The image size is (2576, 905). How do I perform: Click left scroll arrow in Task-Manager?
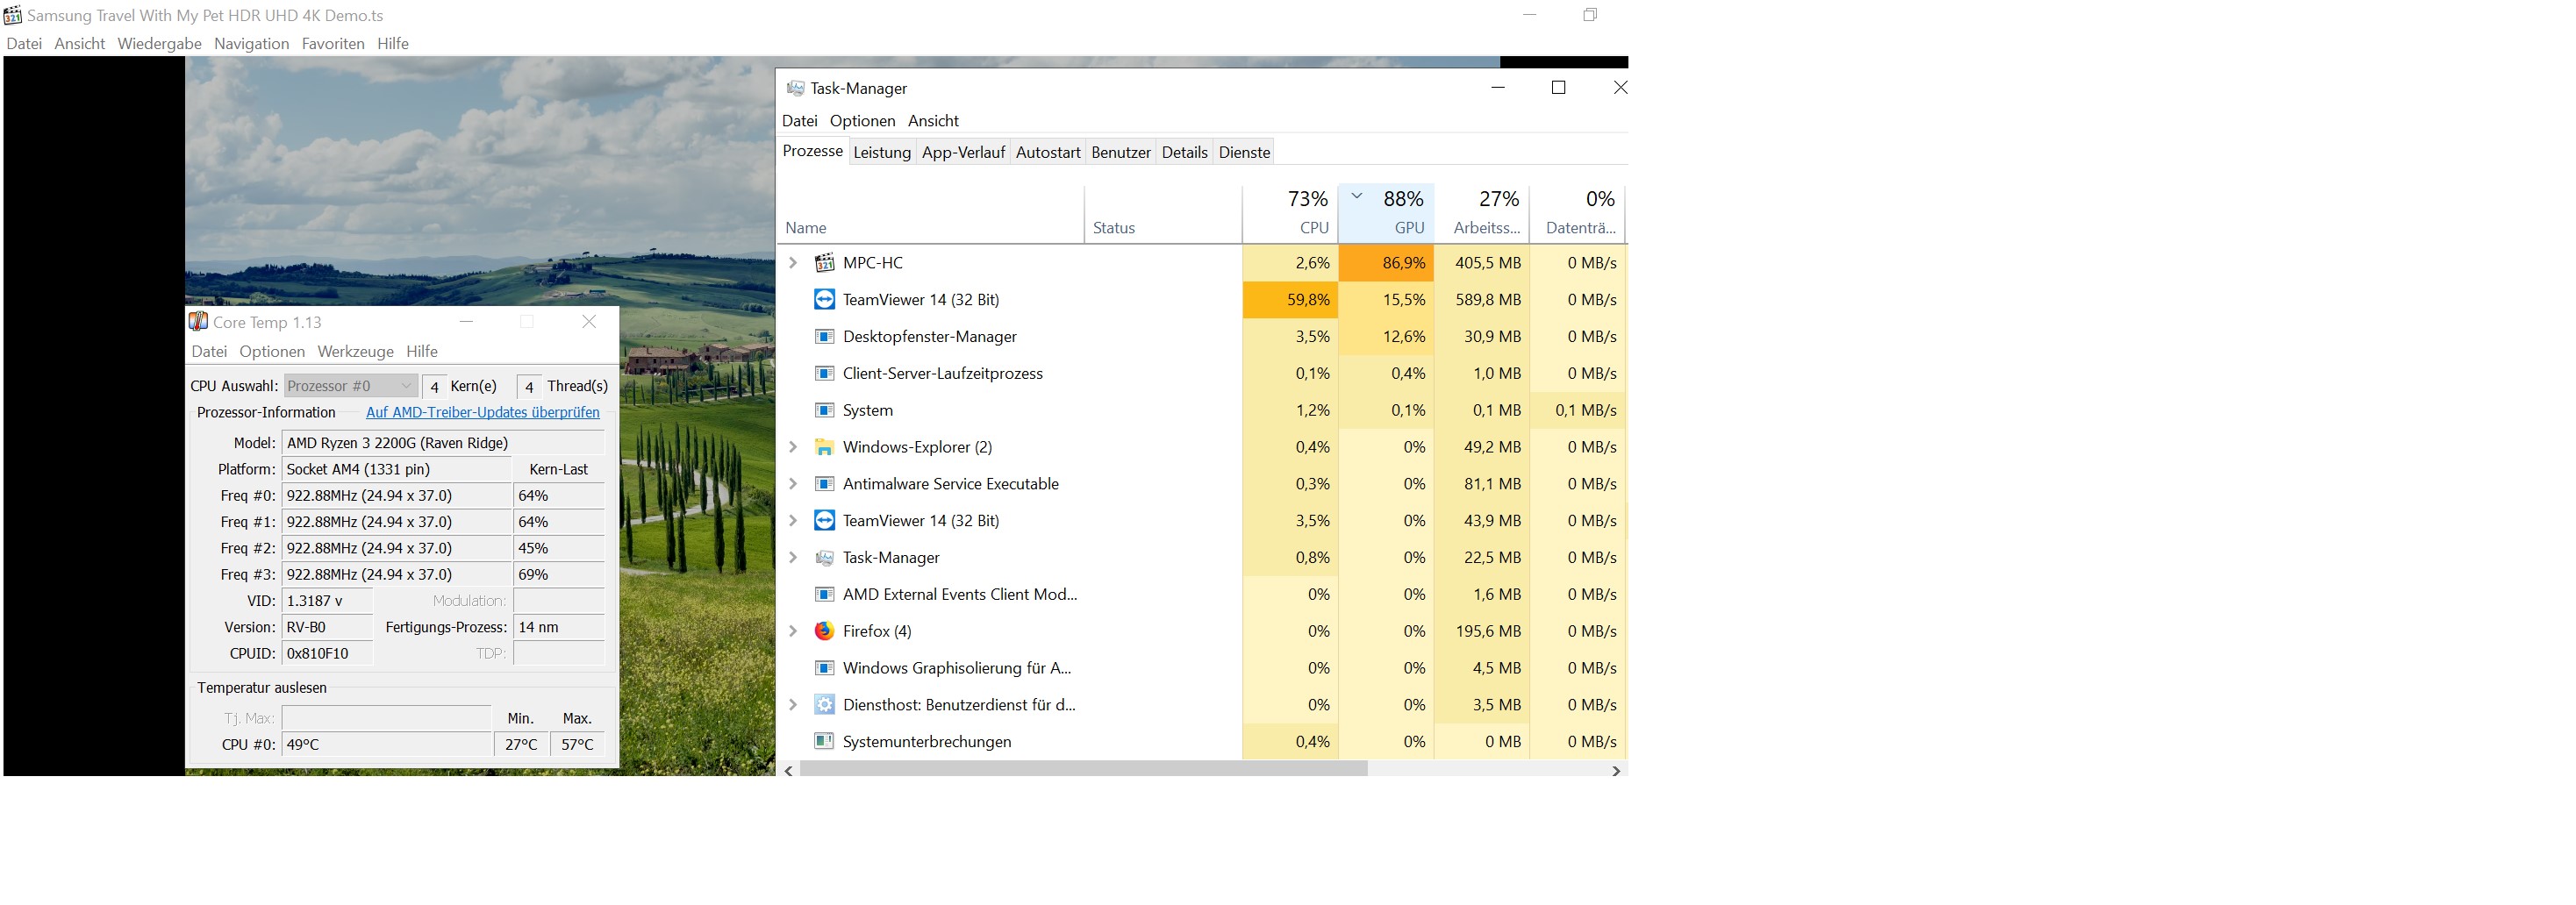[789, 770]
